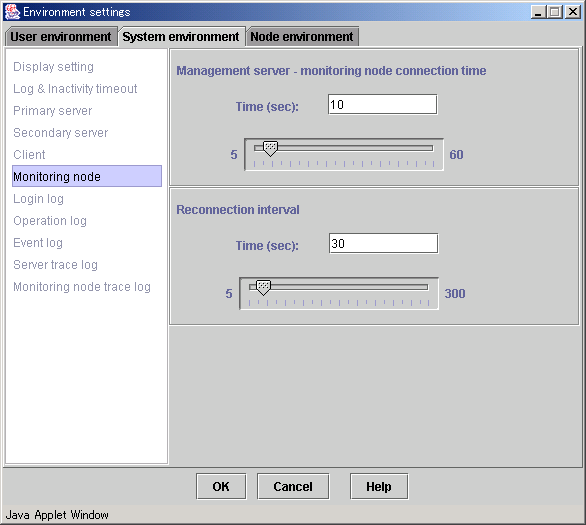Click the reconnection interval field showing 30
The width and height of the screenshot is (586, 525).
click(x=383, y=244)
